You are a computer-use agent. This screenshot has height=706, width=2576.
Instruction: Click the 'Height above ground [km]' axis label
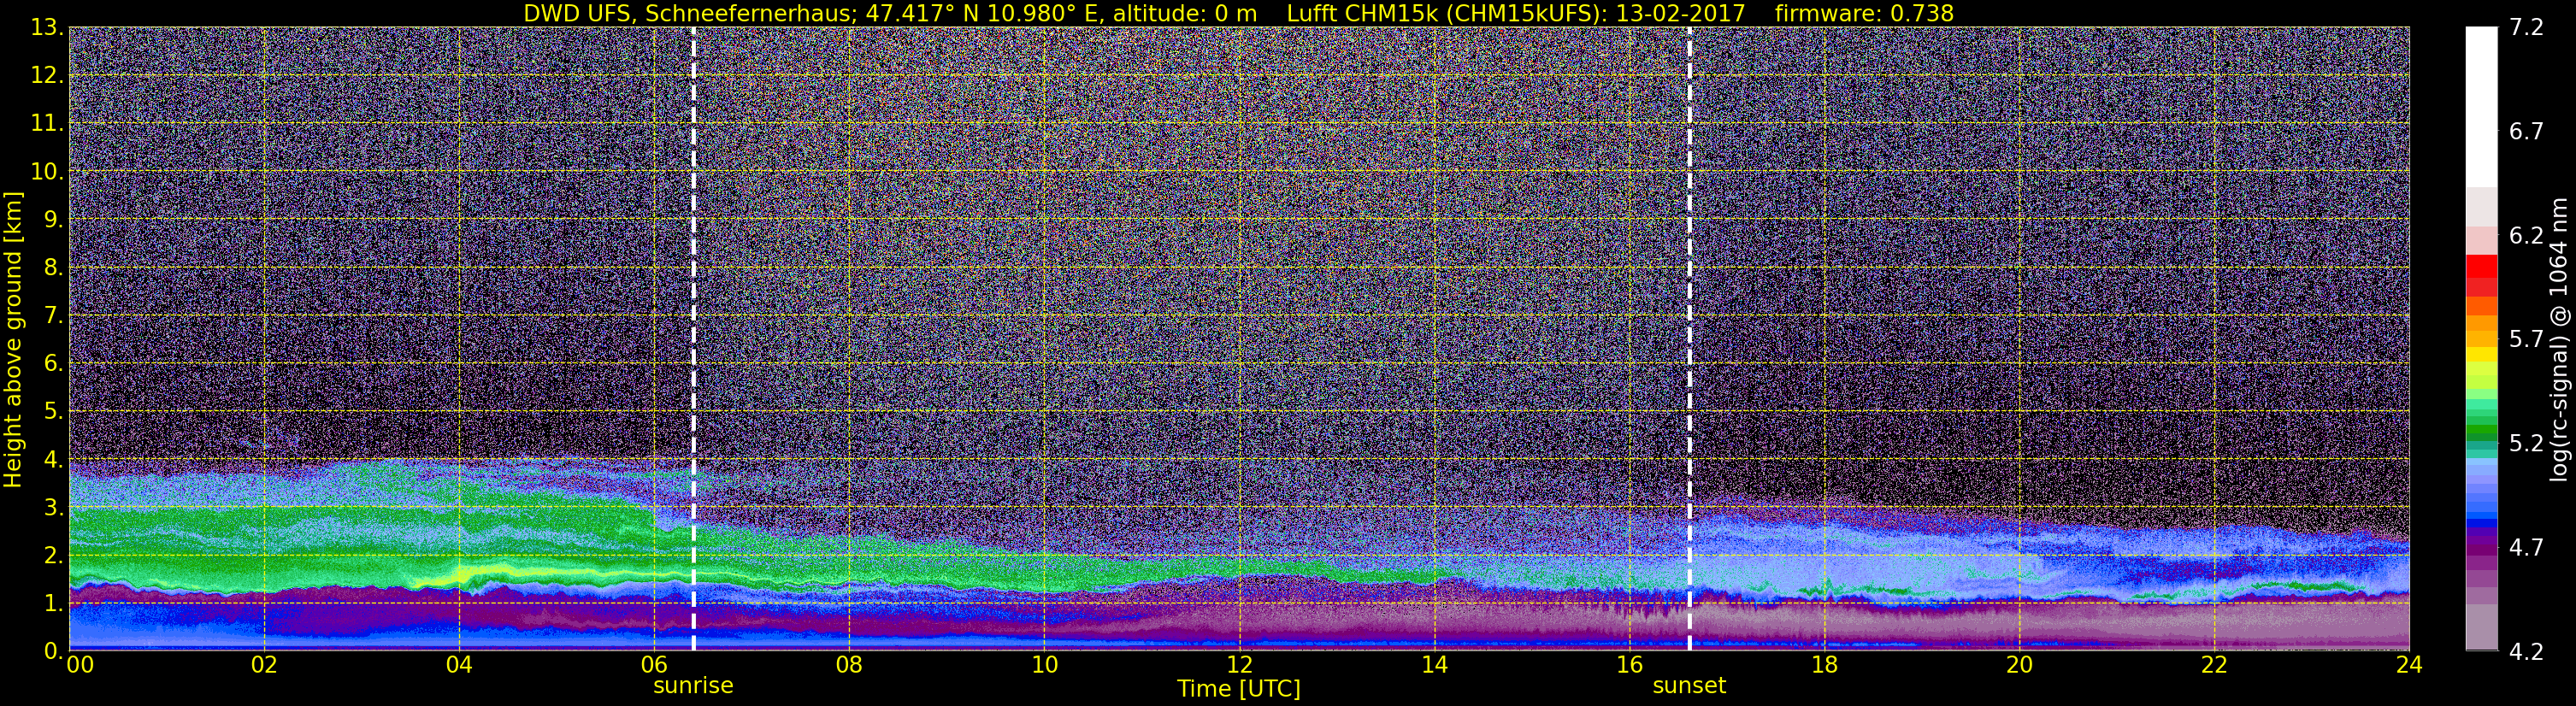tap(13, 339)
